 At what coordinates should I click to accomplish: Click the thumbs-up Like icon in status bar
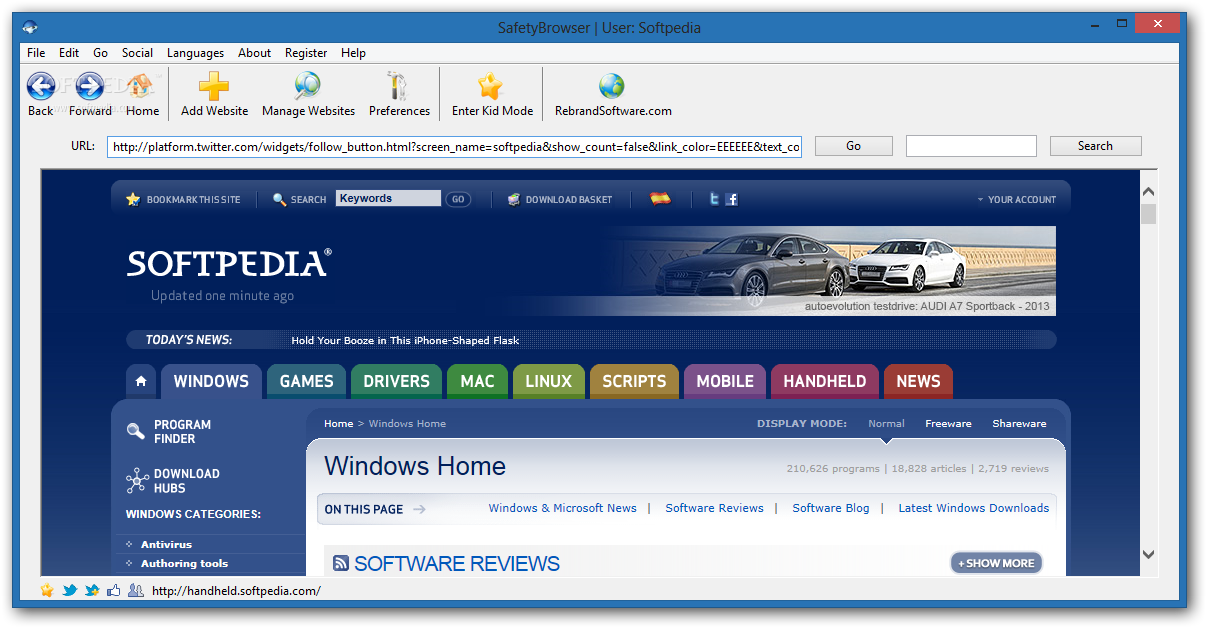point(114,590)
